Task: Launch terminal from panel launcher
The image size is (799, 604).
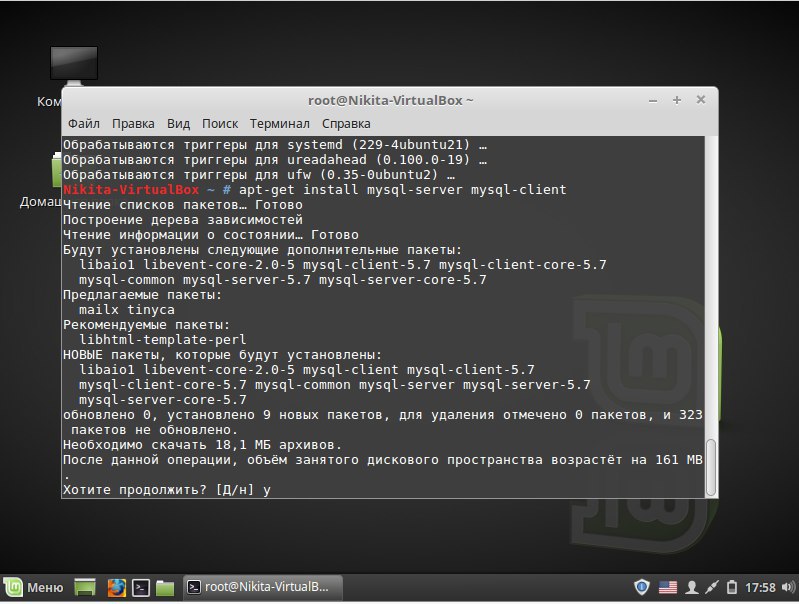Action: tap(141, 588)
